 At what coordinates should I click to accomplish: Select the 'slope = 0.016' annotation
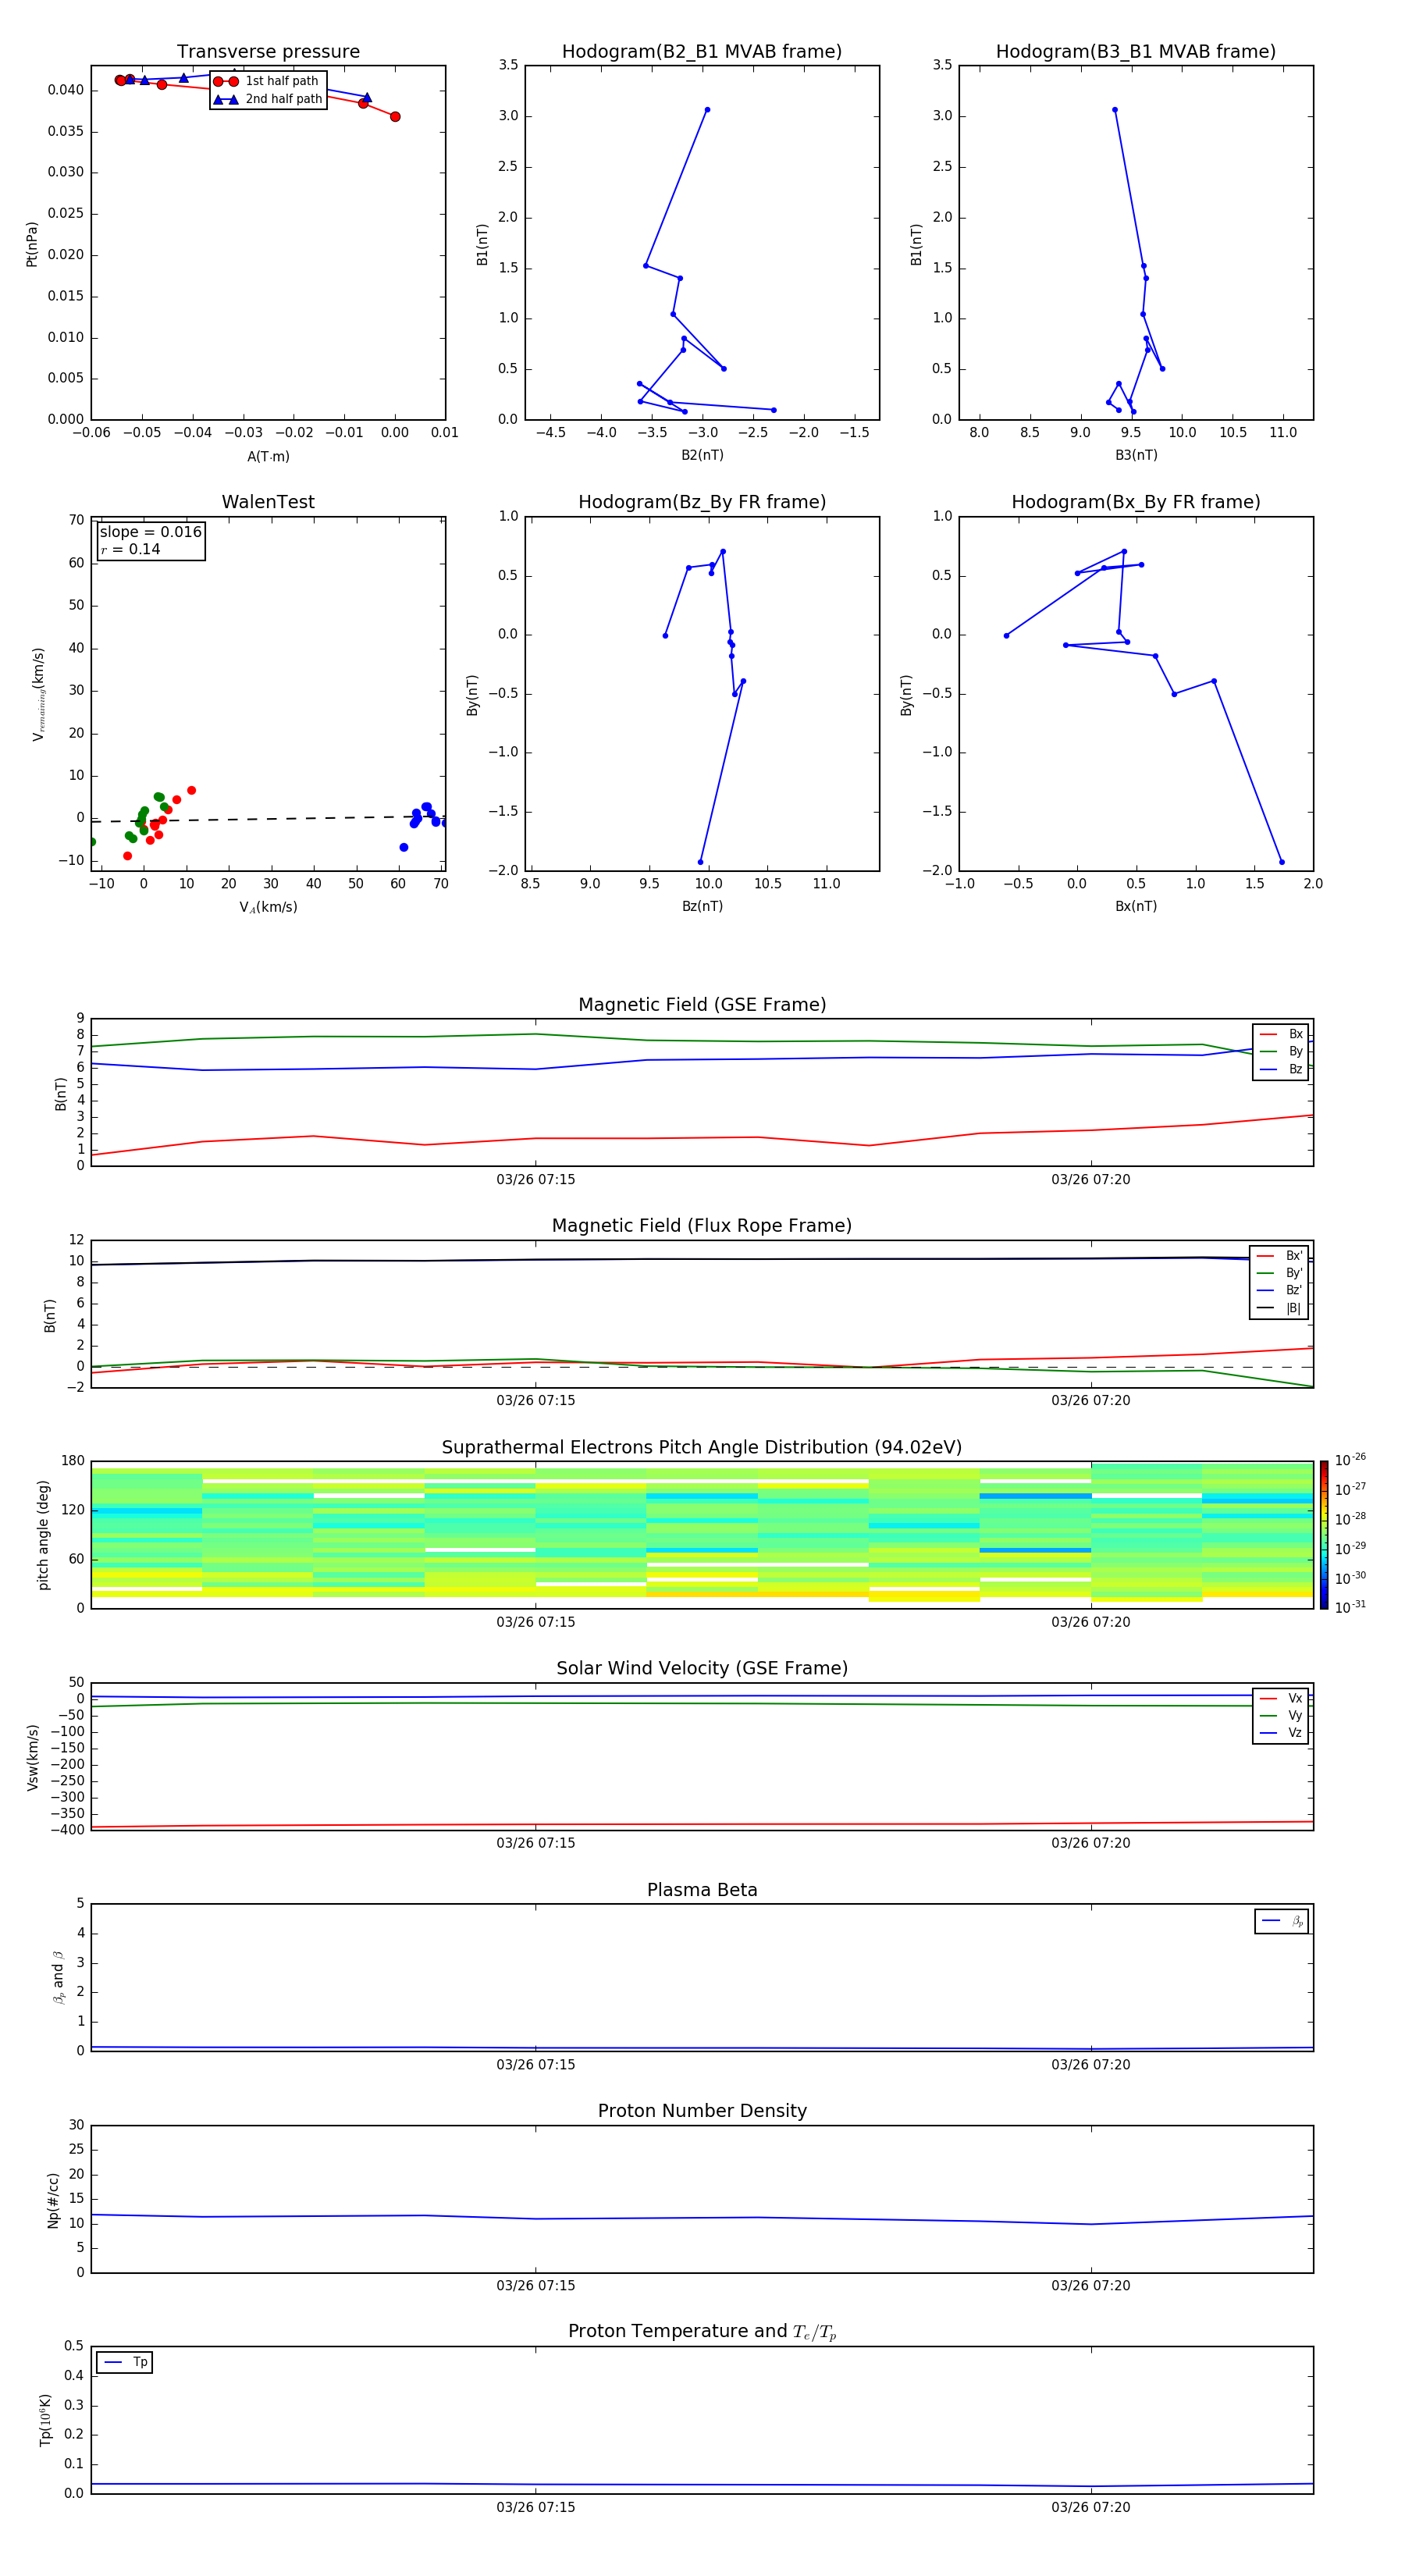click(x=151, y=532)
